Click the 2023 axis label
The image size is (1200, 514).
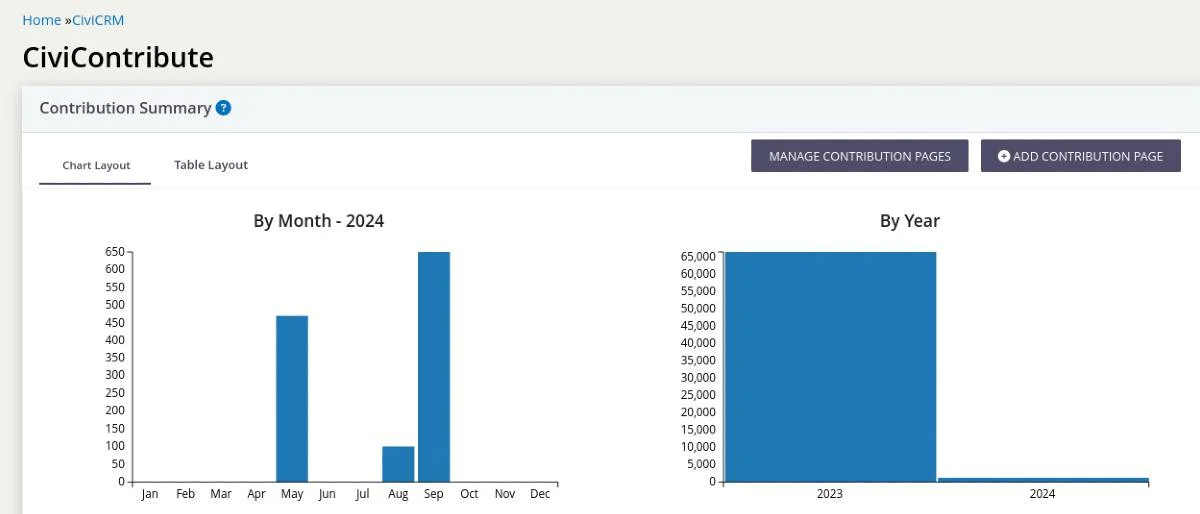click(830, 494)
